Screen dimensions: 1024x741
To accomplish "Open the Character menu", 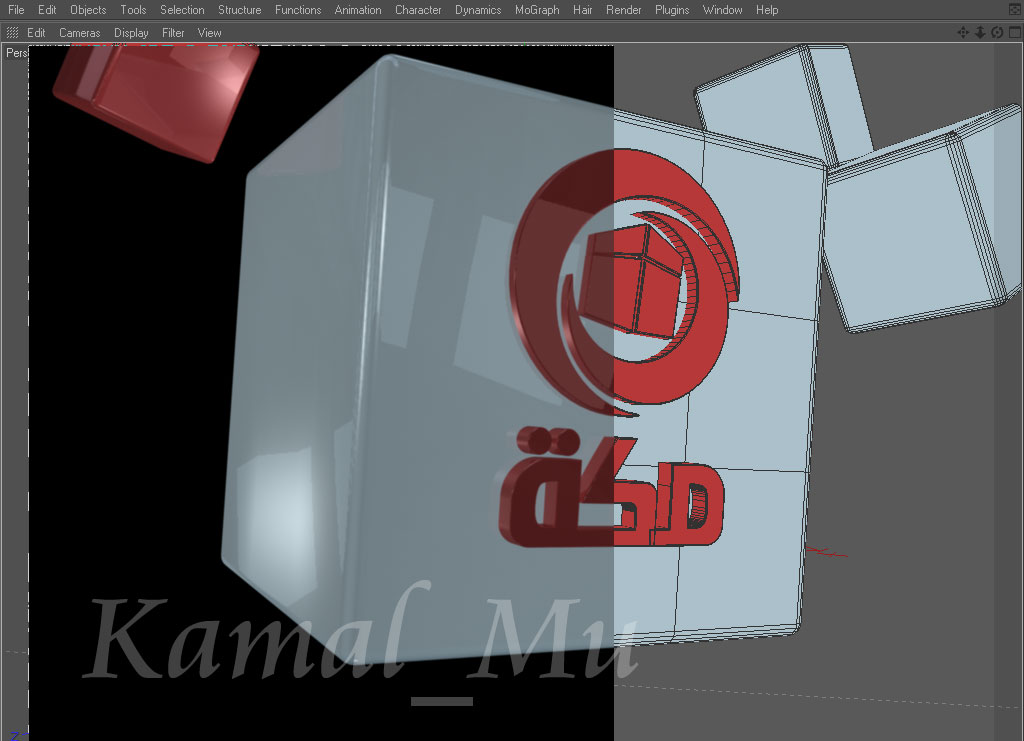I will tap(418, 10).
